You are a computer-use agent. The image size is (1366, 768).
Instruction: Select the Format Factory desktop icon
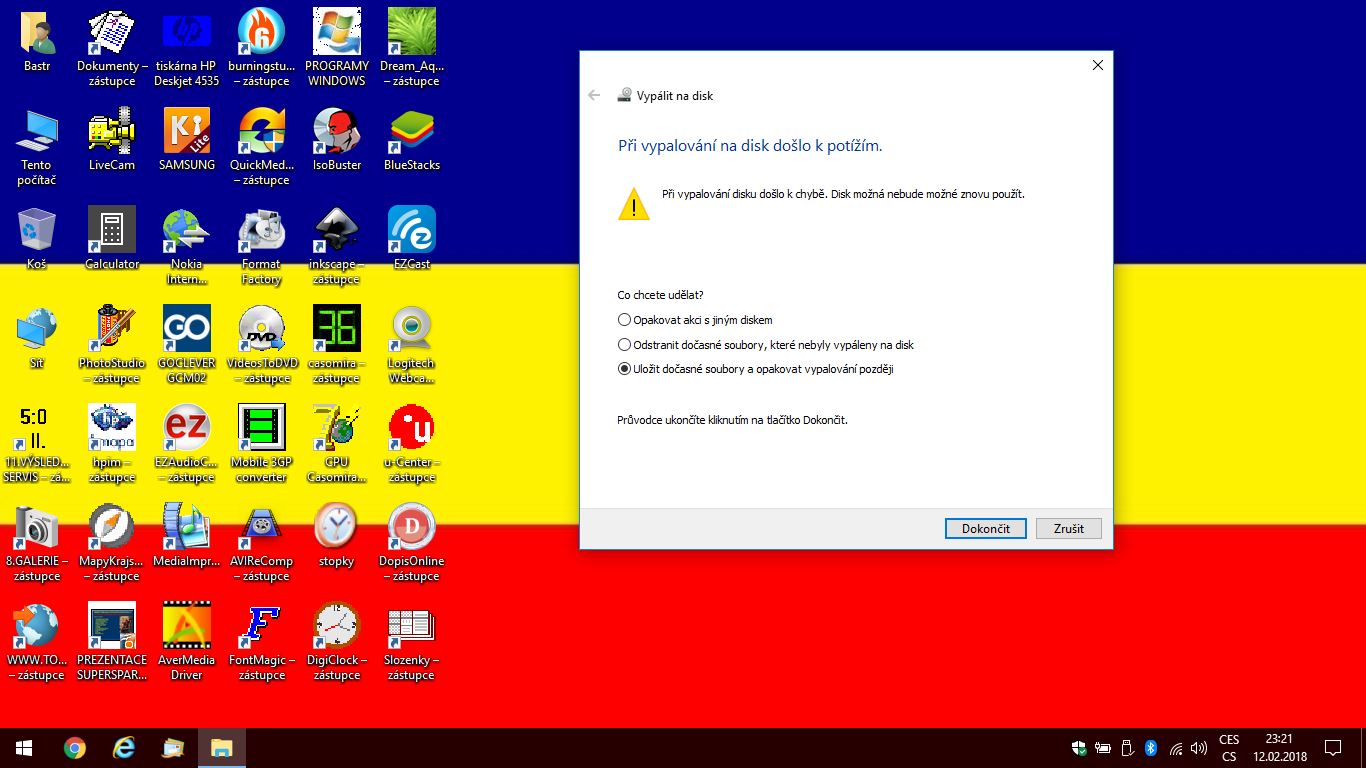261,240
